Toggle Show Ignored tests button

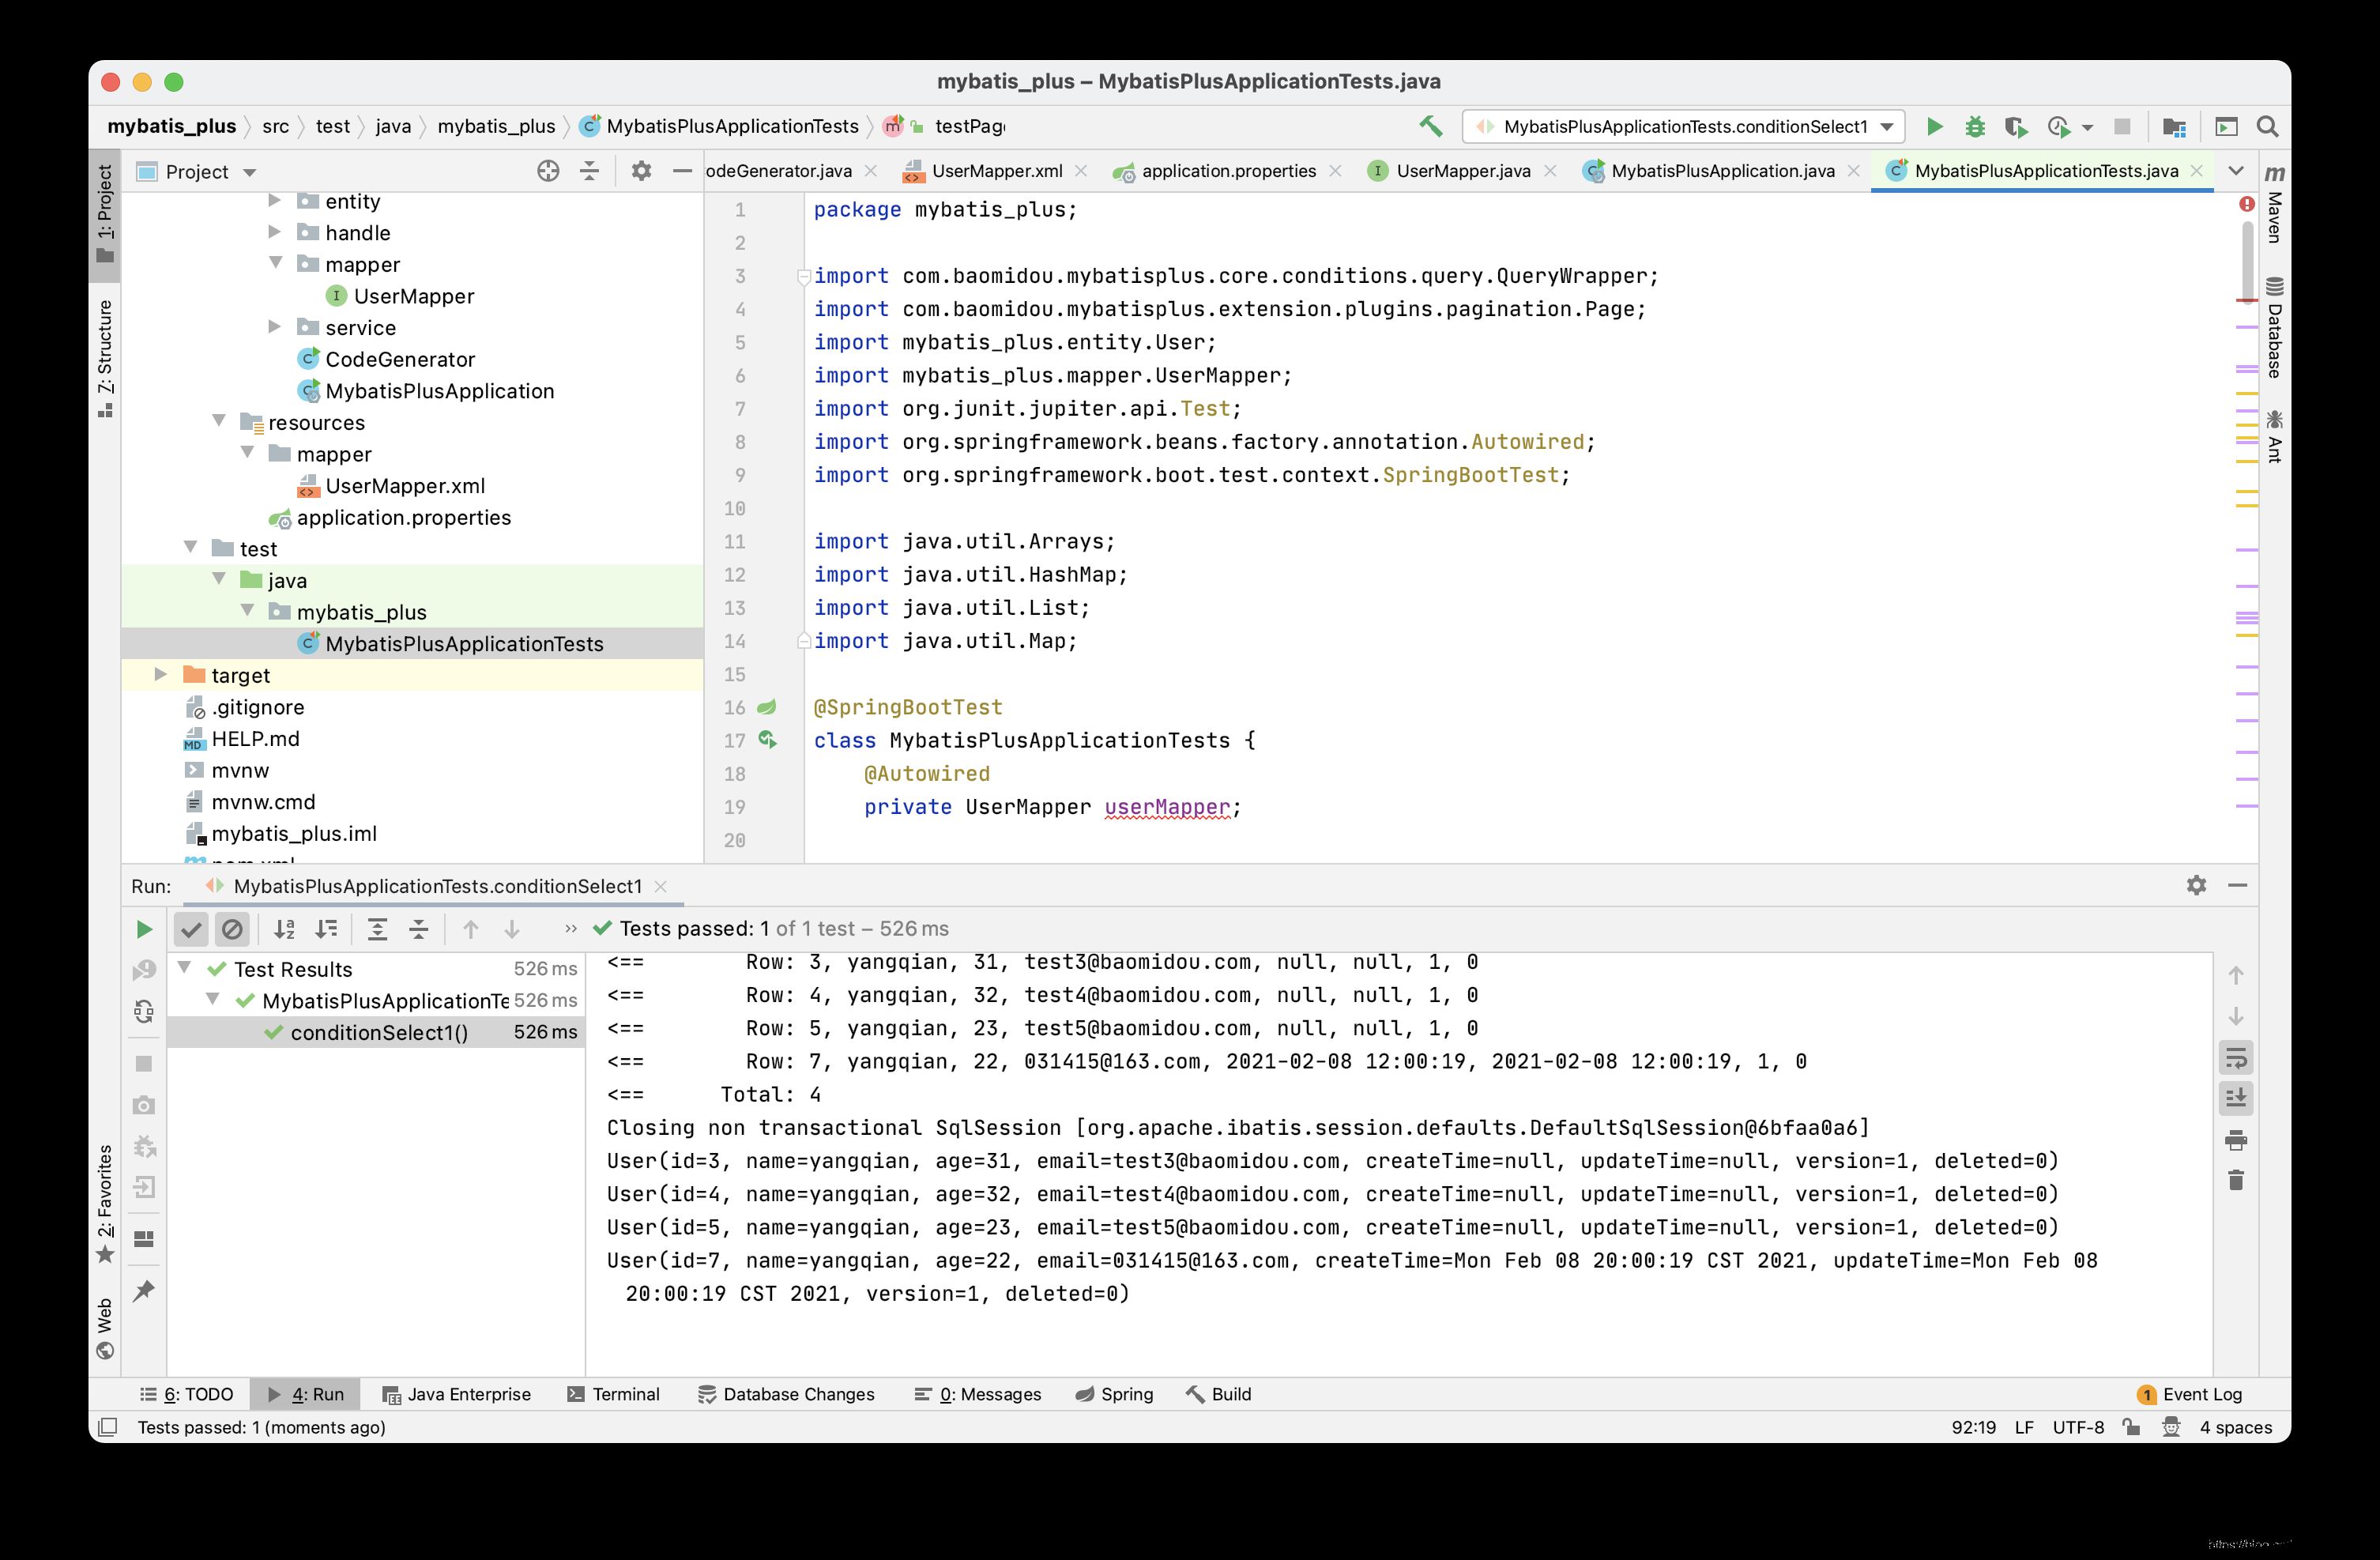[232, 929]
